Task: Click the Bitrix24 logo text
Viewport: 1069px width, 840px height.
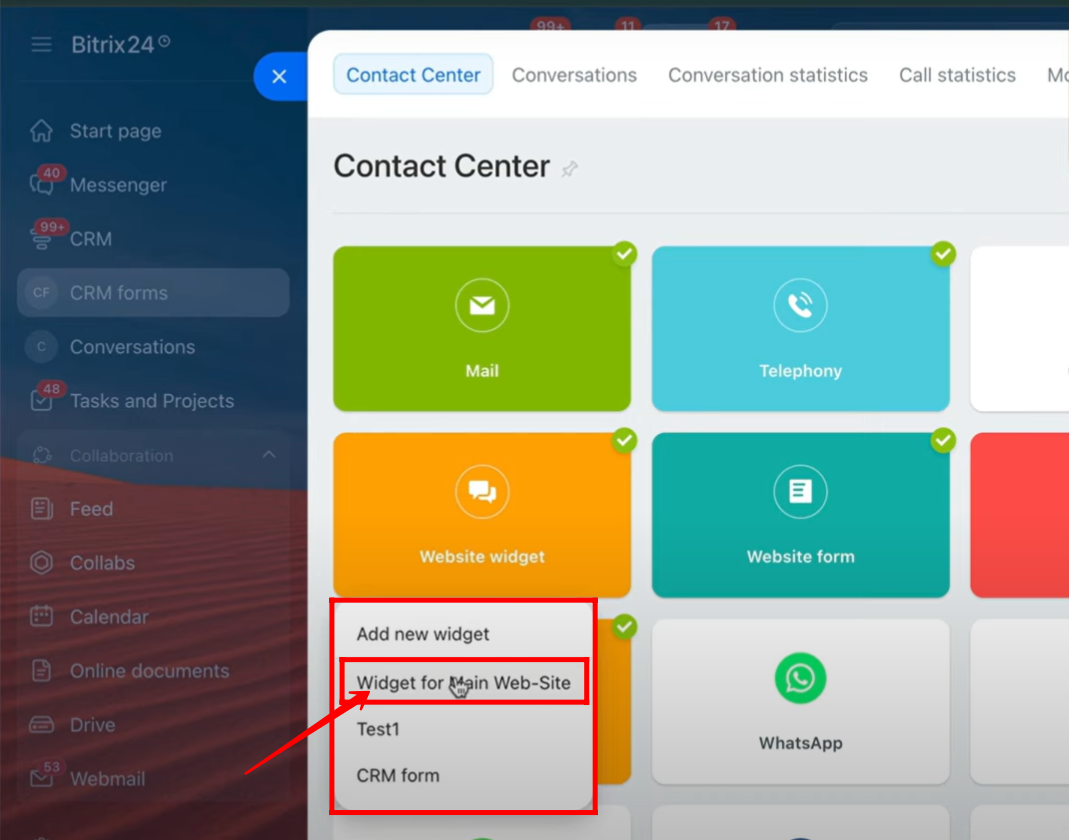Action: point(112,45)
